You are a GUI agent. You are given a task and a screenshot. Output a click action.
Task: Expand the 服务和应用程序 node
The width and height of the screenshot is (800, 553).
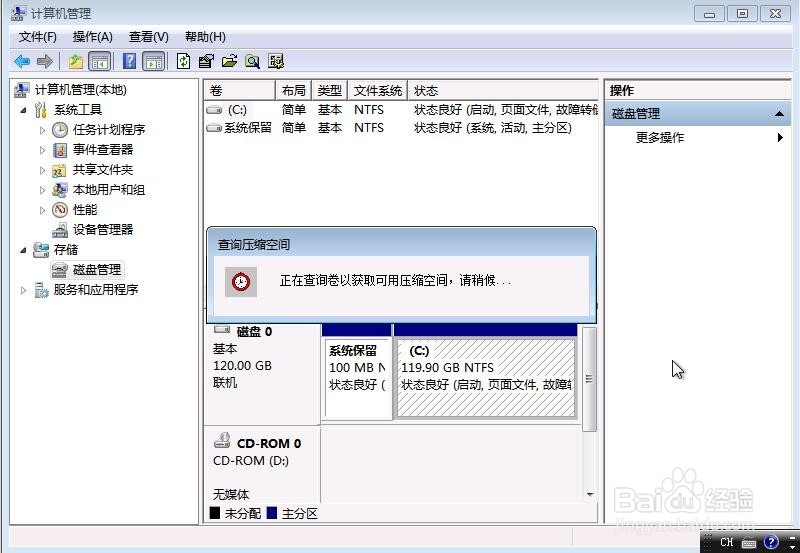point(23,290)
